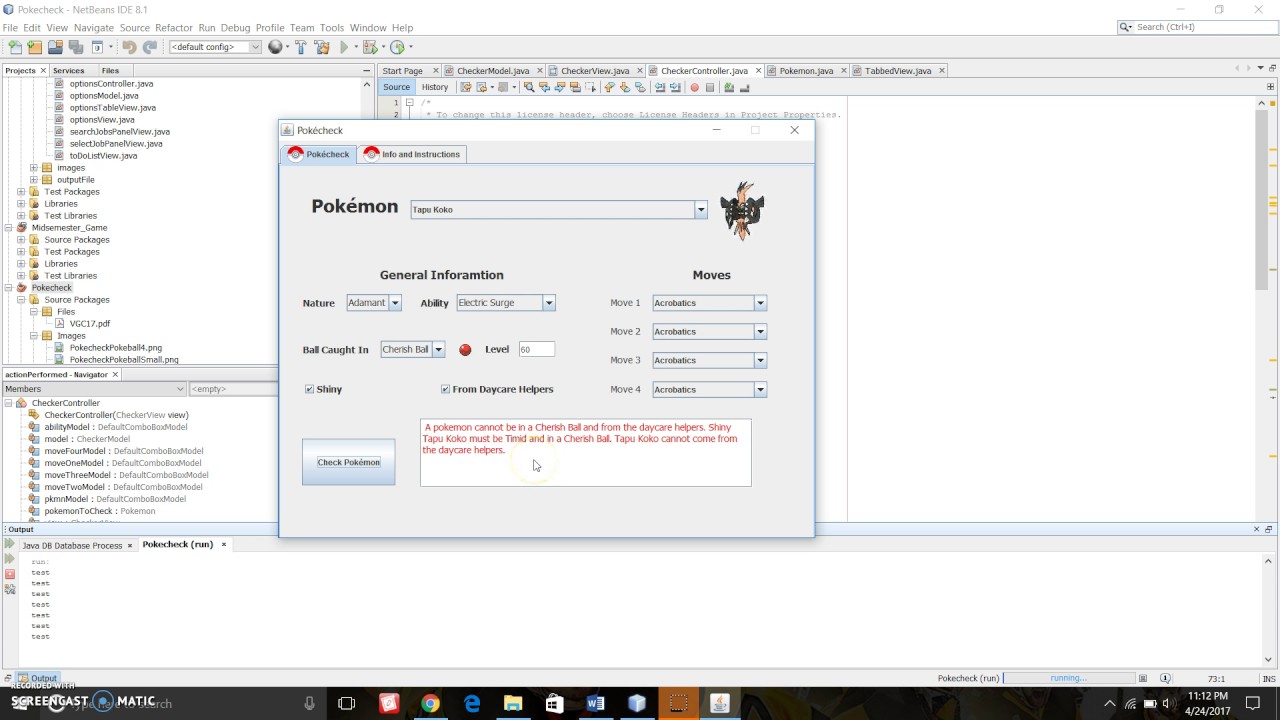Screen dimensions: 1280x720
Task: Click the Cortana microphone icon
Action: pyautogui.click(x=310, y=703)
